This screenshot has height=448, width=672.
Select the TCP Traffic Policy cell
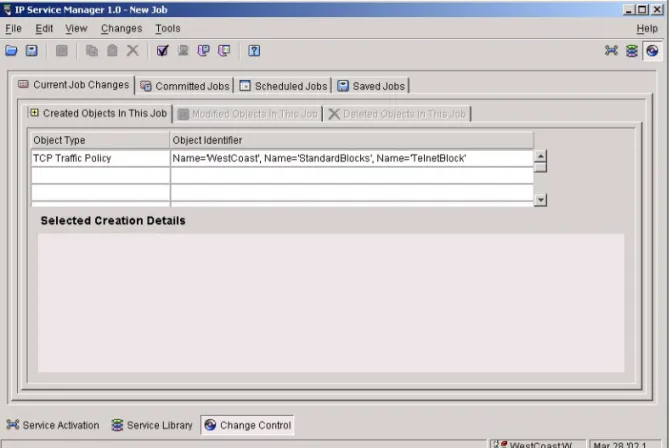[x=100, y=158]
